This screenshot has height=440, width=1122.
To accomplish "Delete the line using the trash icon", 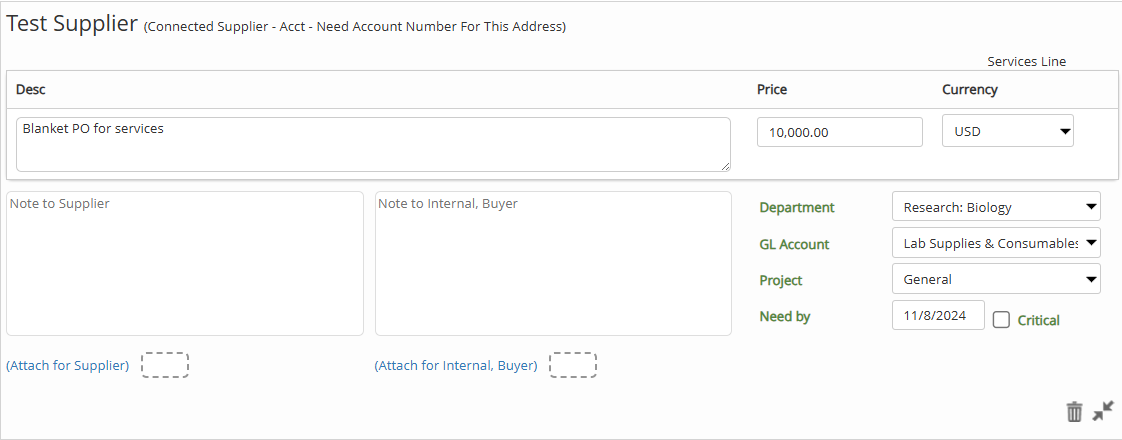I will [1075, 412].
